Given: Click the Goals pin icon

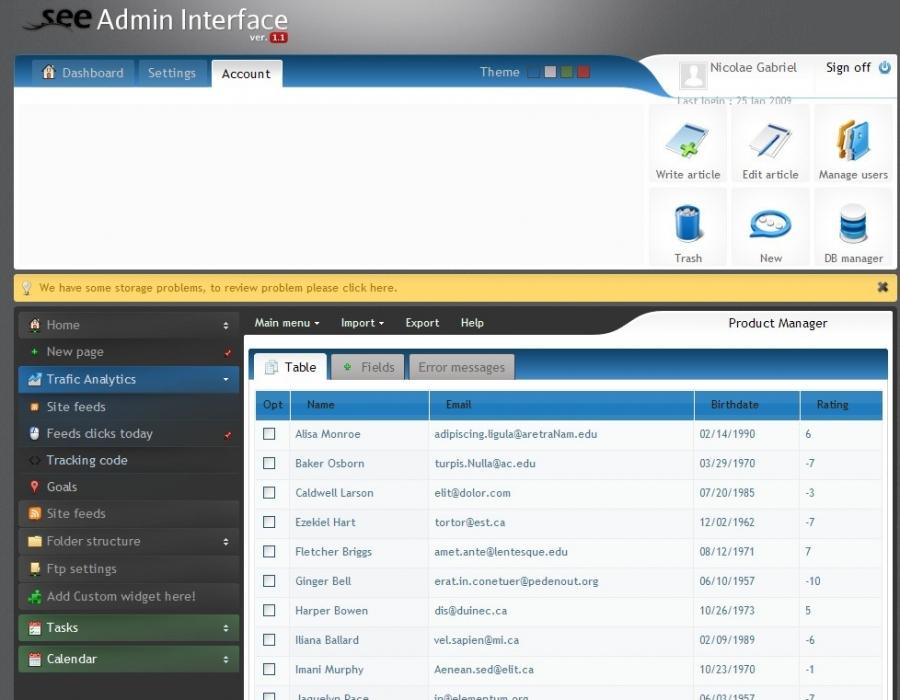Looking at the screenshot, I should pyautogui.click(x=34, y=487).
